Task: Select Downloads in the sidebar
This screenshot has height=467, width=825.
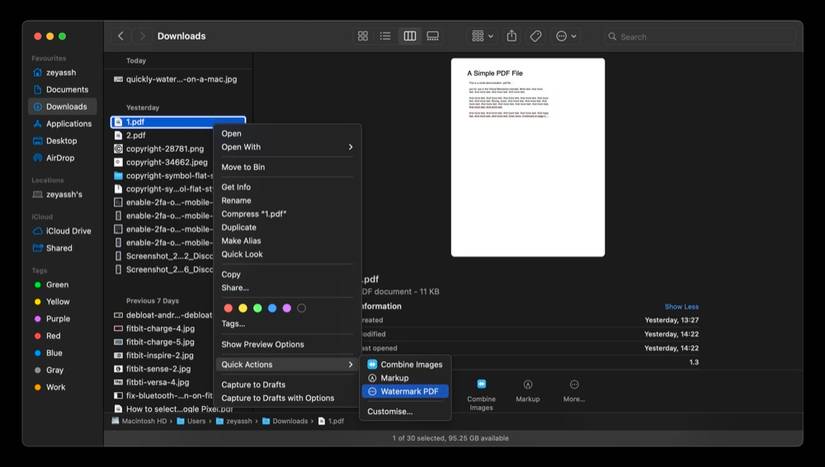Action: pos(62,107)
